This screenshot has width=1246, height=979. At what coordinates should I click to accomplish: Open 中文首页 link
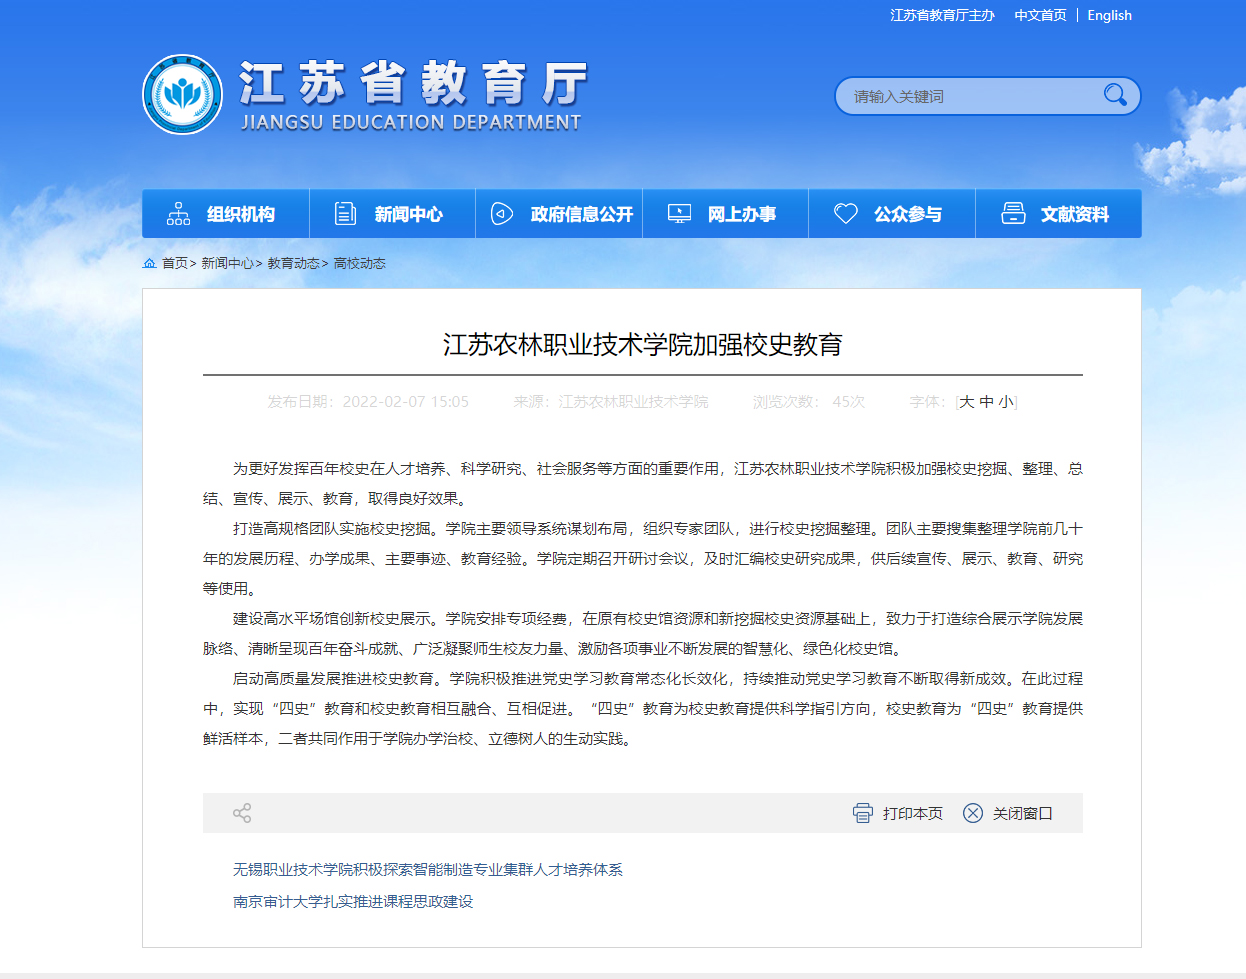pos(1040,15)
